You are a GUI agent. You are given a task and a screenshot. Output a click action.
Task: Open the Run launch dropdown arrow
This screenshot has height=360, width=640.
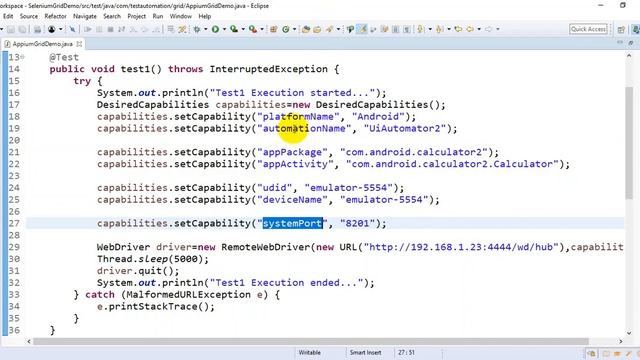tap(224, 29)
